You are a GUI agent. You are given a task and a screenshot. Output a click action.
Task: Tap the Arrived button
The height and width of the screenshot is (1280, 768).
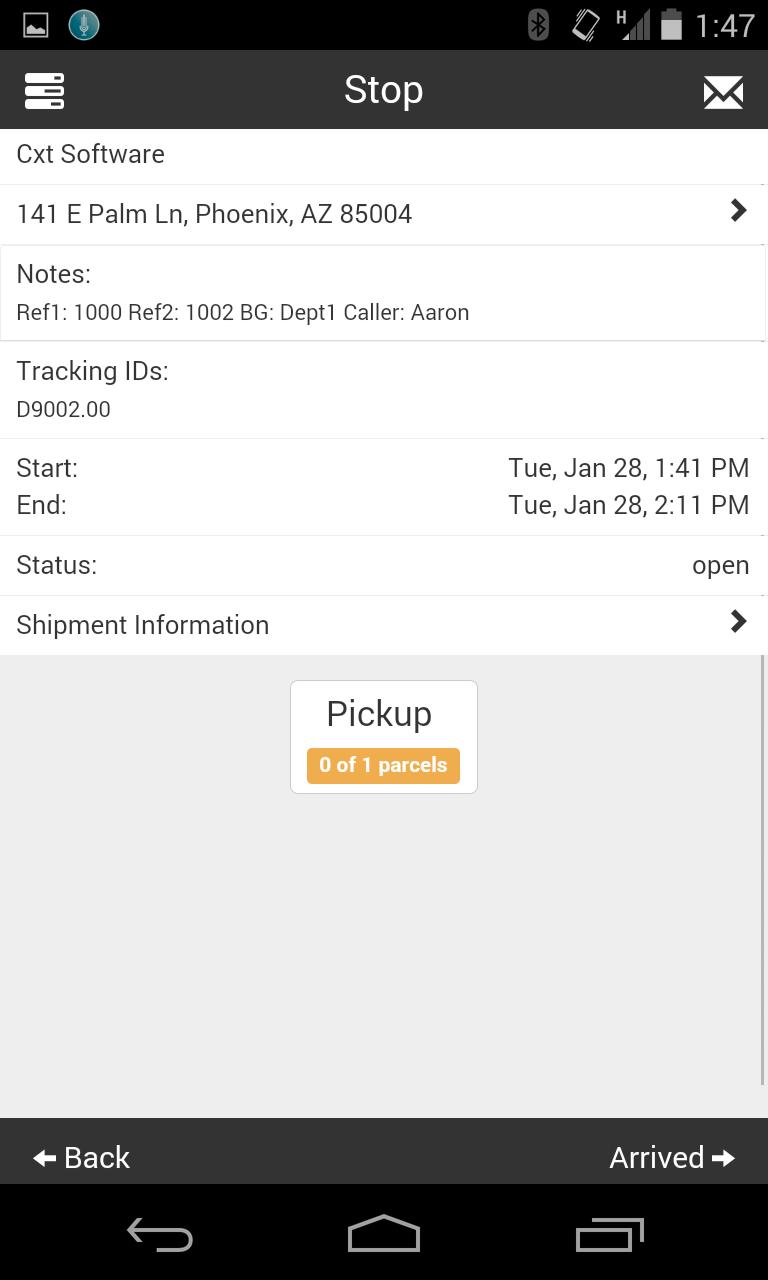[672, 1157]
